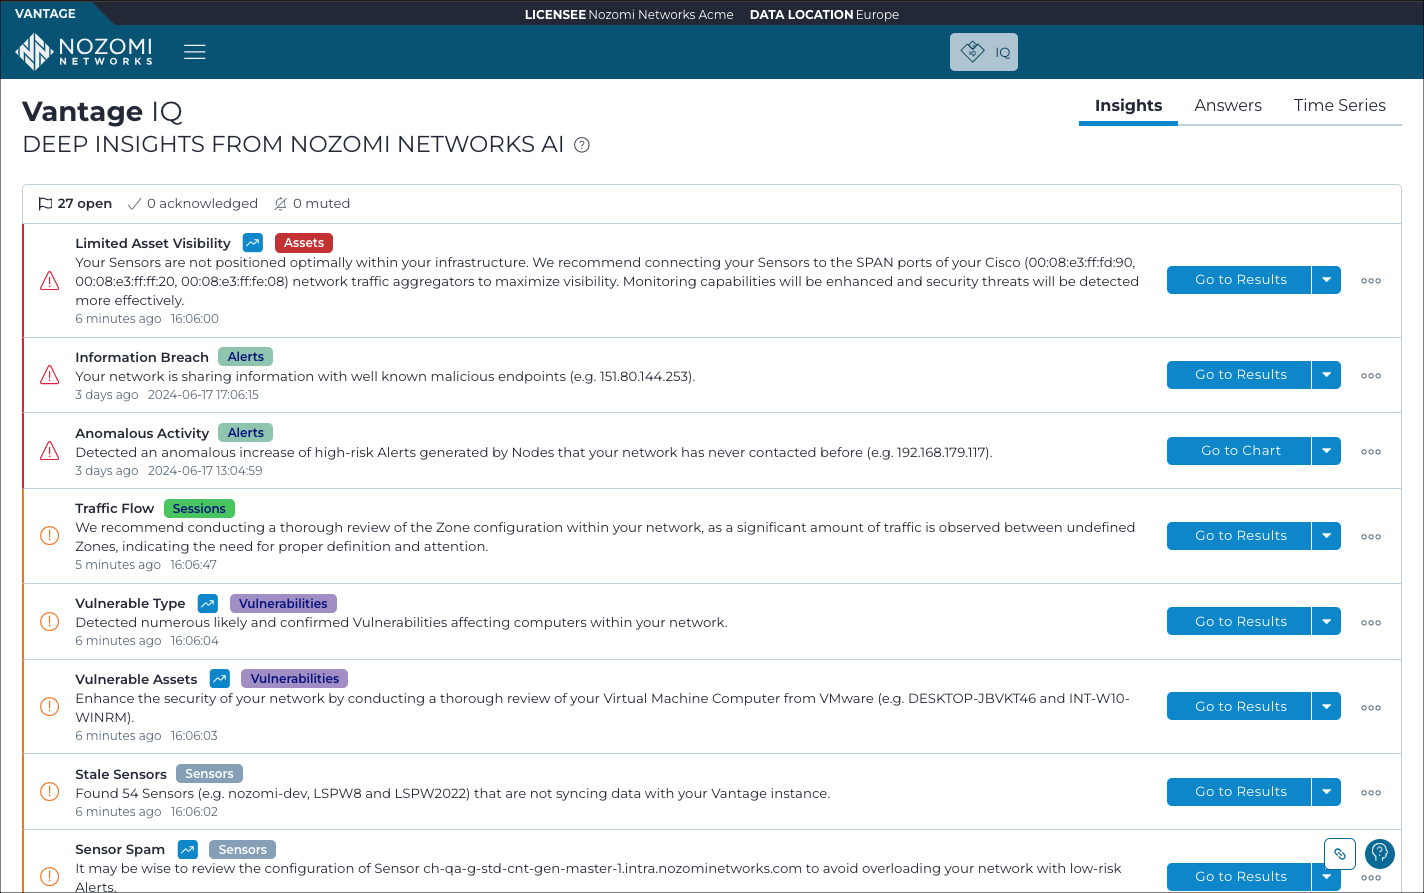Click the VANTAGE tab in the top bar

point(46,13)
